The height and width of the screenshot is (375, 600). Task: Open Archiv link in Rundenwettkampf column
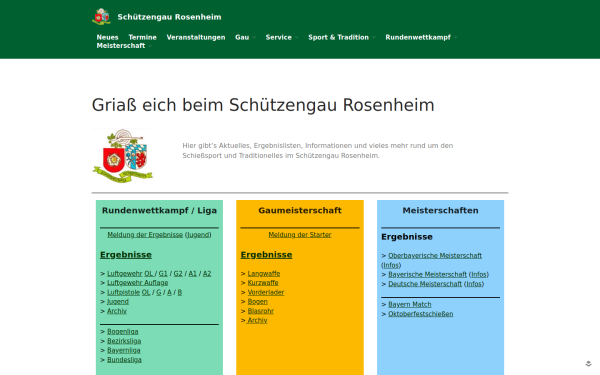pos(117,311)
